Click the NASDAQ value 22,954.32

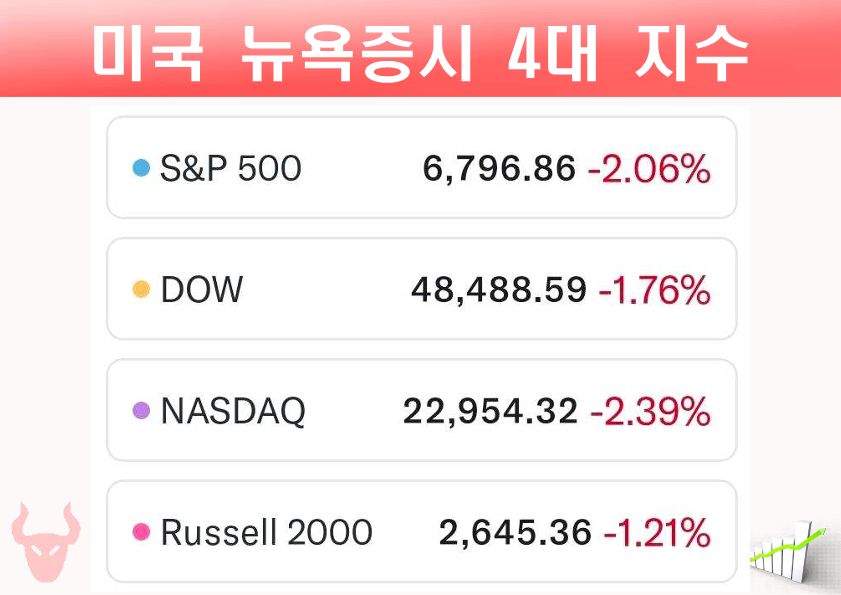point(490,411)
